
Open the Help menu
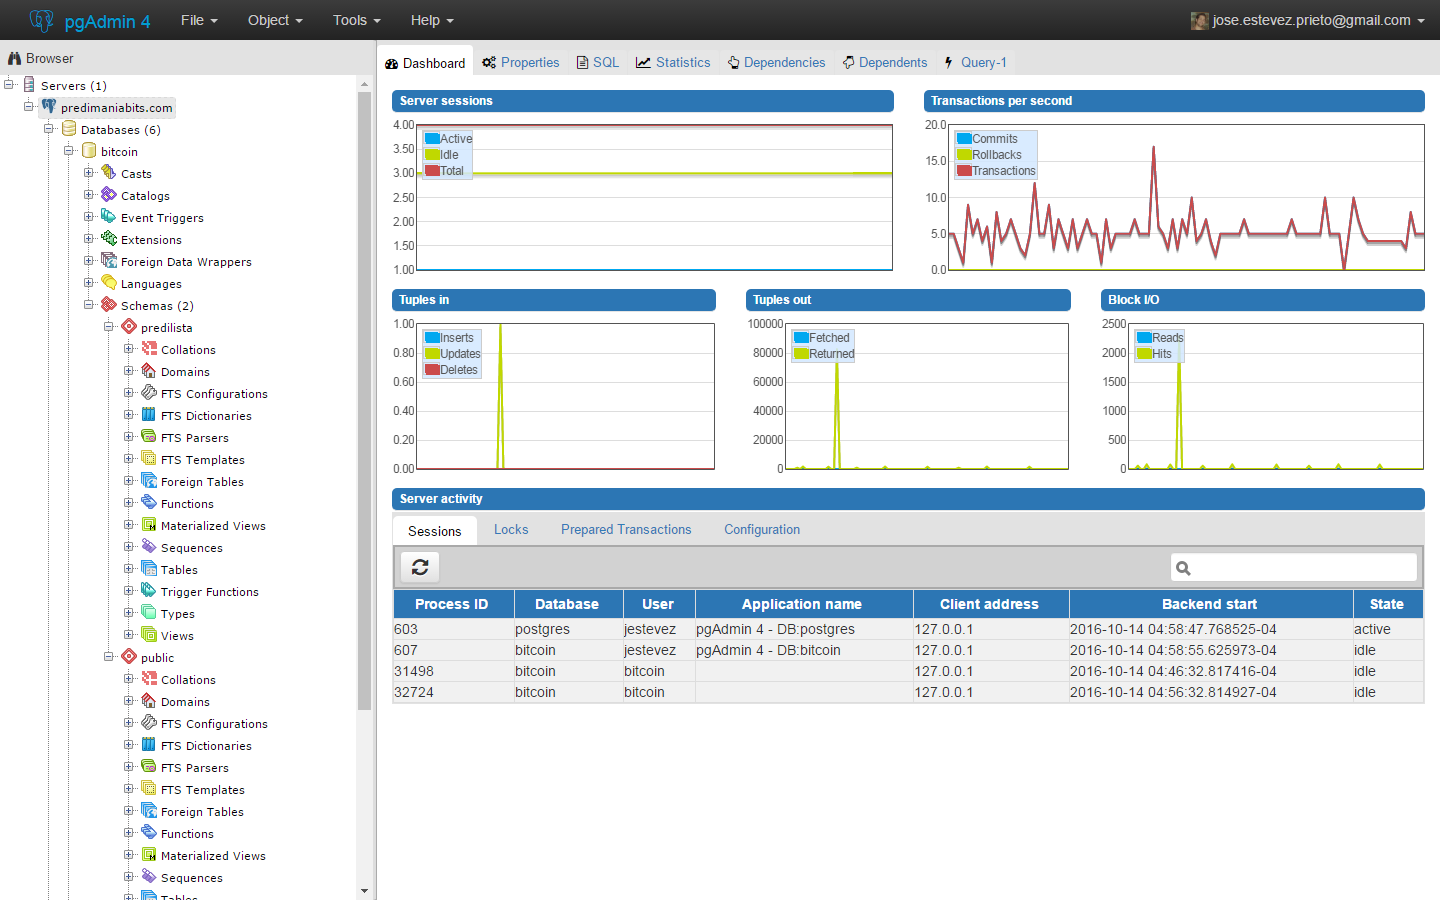point(432,20)
